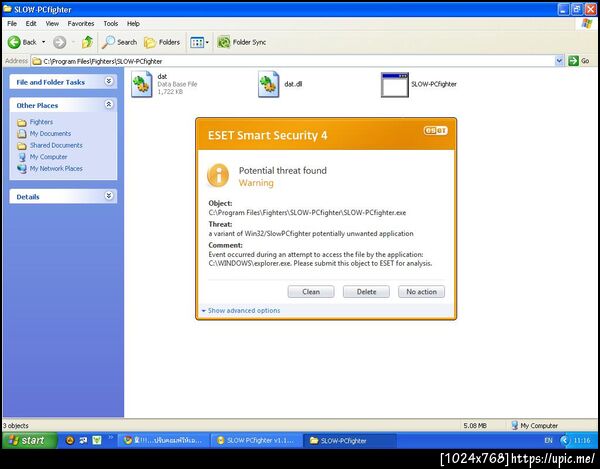Open the Edit menu

[31, 24]
